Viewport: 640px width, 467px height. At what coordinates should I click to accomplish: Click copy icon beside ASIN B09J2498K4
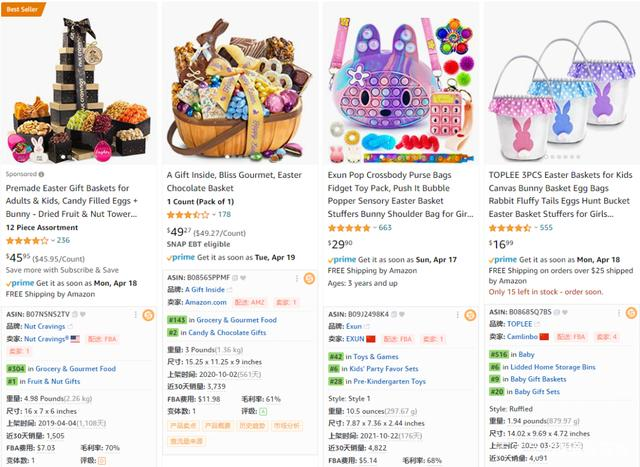(x=394, y=314)
